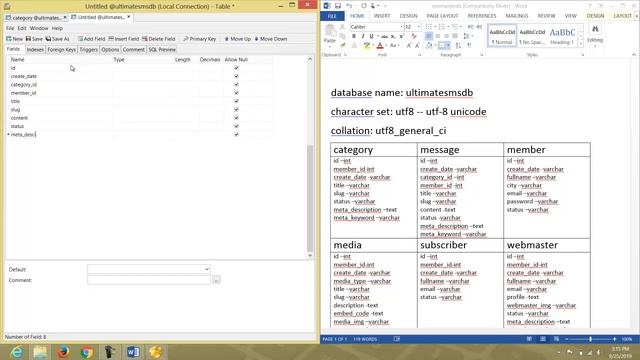Click Insert Field toolbar button
640x360 pixels.
click(124, 39)
